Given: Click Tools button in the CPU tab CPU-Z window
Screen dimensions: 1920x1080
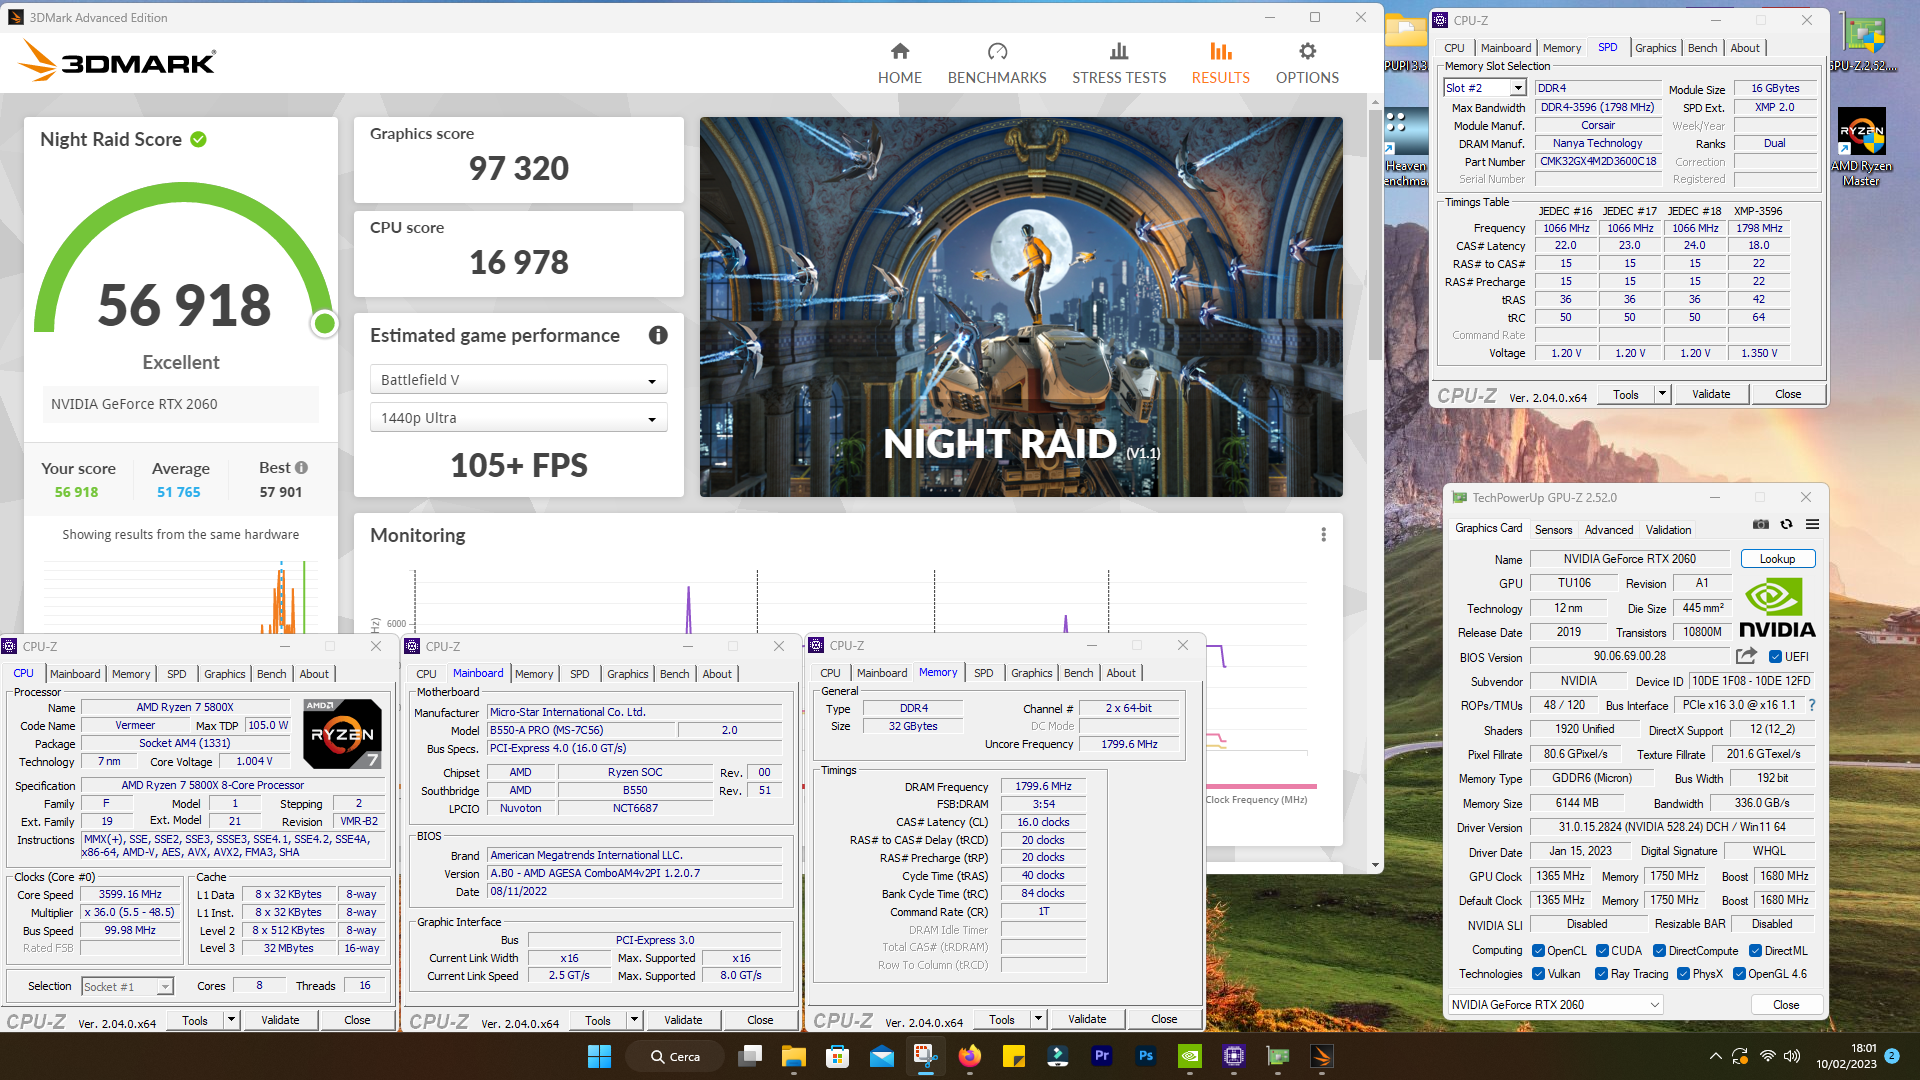Looking at the screenshot, I should tap(195, 1020).
